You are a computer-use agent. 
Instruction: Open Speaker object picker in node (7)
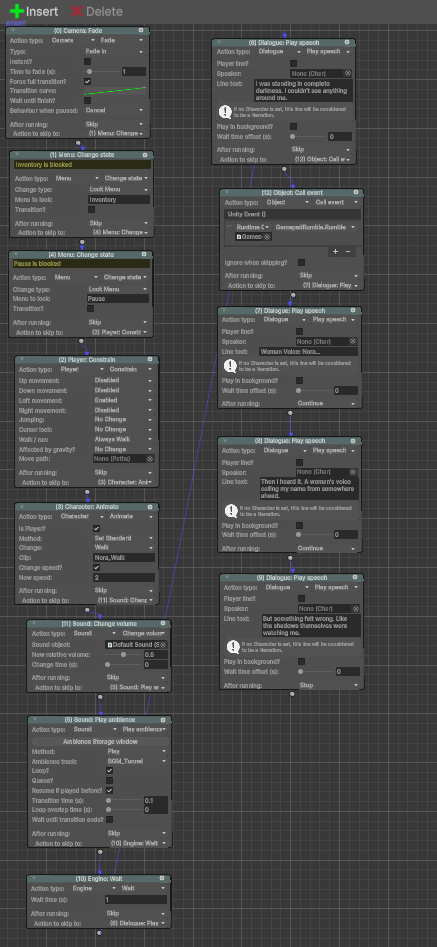click(354, 341)
